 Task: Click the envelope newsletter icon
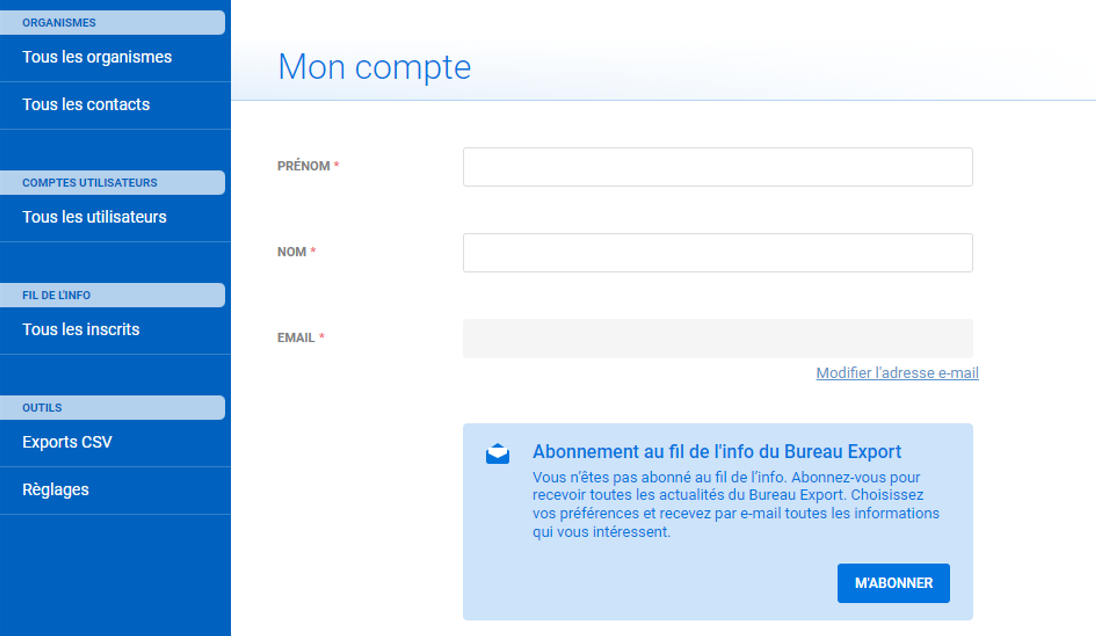pos(497,454)
